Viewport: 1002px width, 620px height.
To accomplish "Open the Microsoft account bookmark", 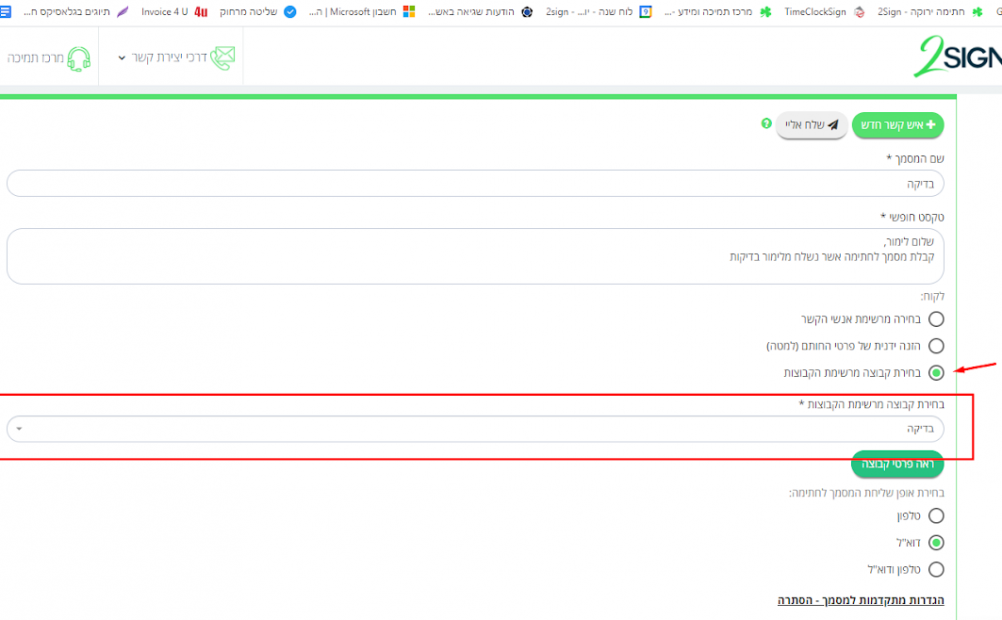I will 361,12.
